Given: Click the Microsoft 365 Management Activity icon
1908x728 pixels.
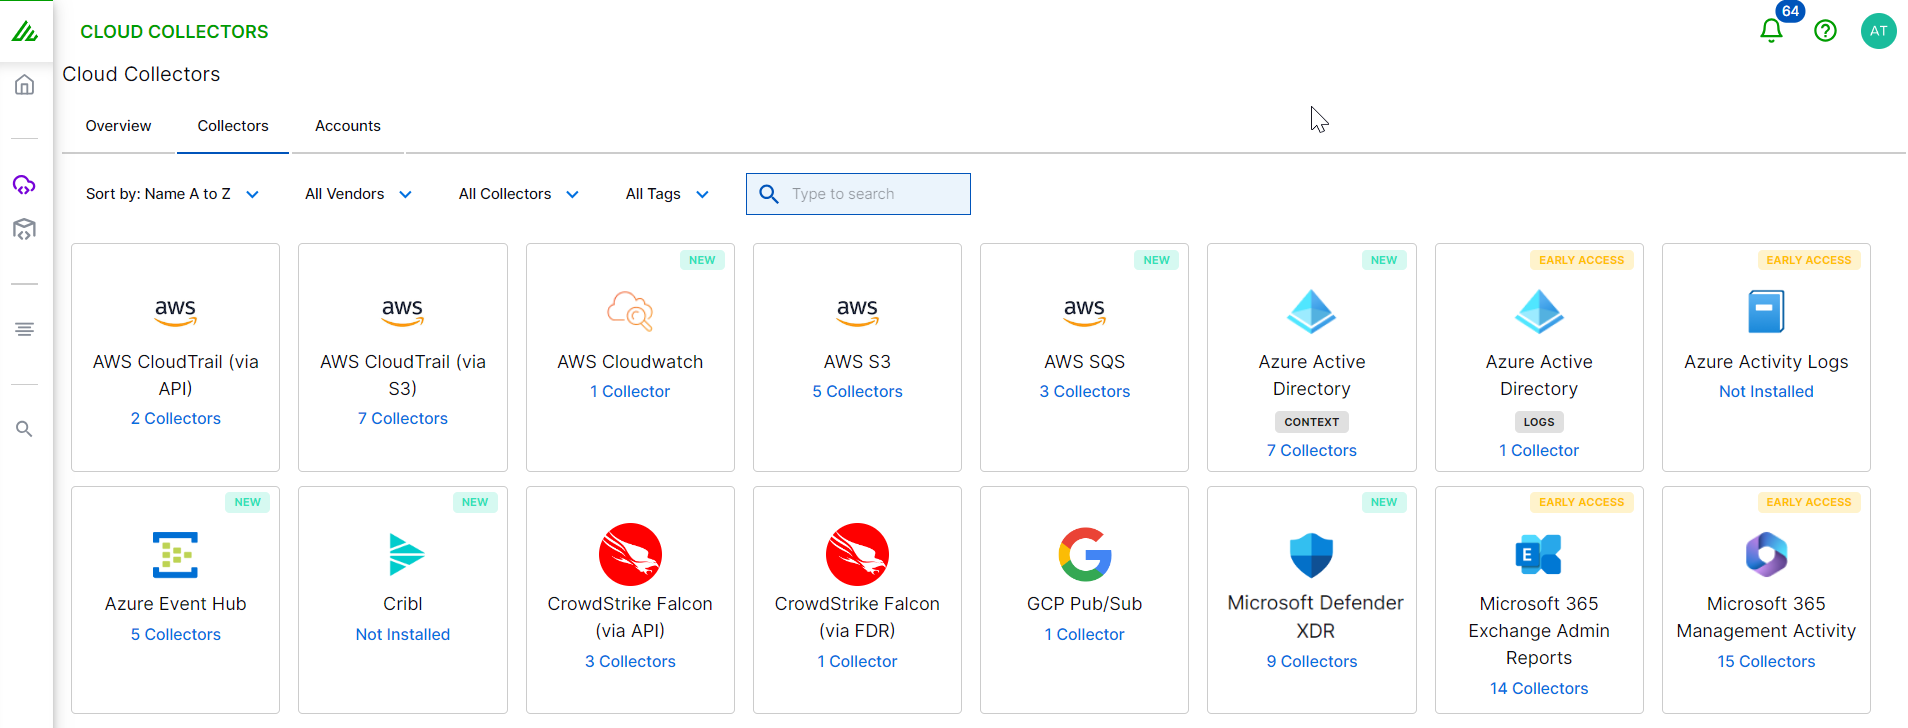Looking at the screenshot, I should (1766, 554).
